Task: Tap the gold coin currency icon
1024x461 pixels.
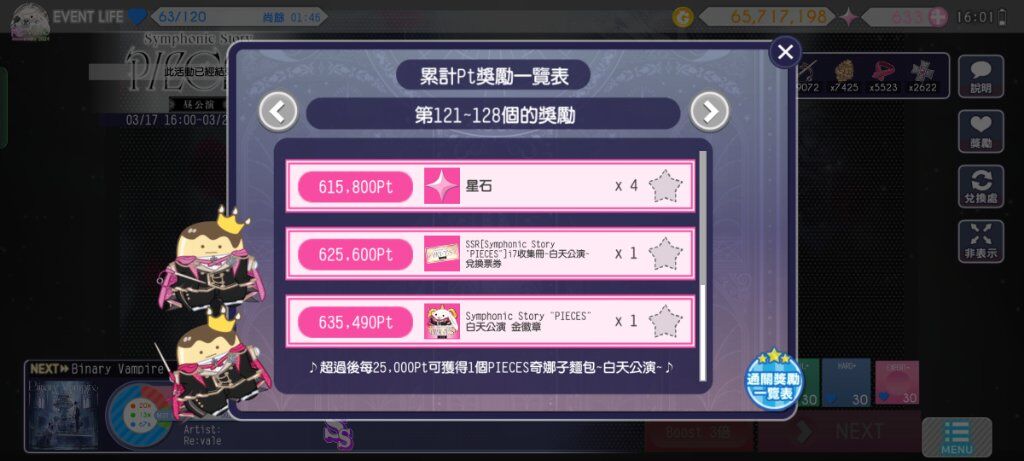Action: (x=683, y=17)
